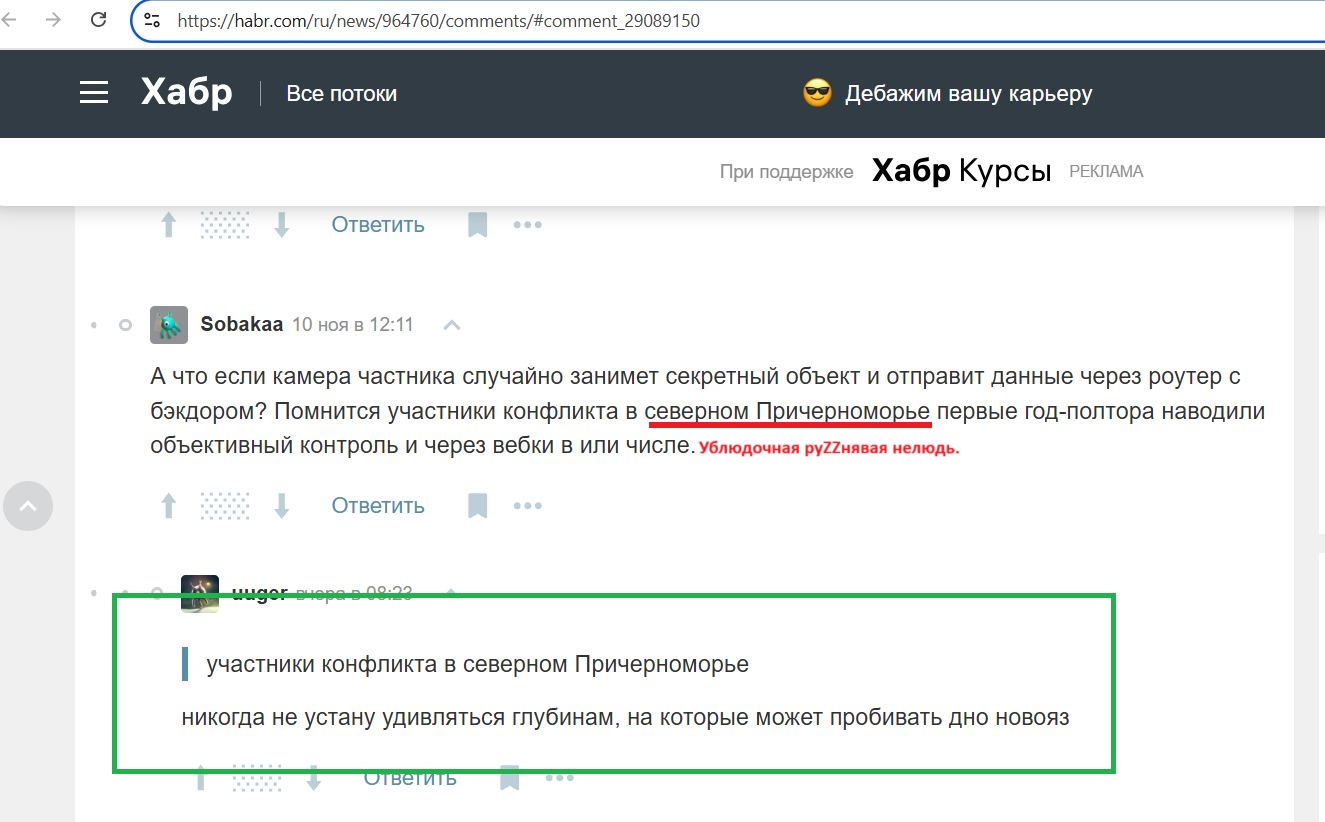
Task: Bookmark the topmost comment
Action: click(477, 223)
